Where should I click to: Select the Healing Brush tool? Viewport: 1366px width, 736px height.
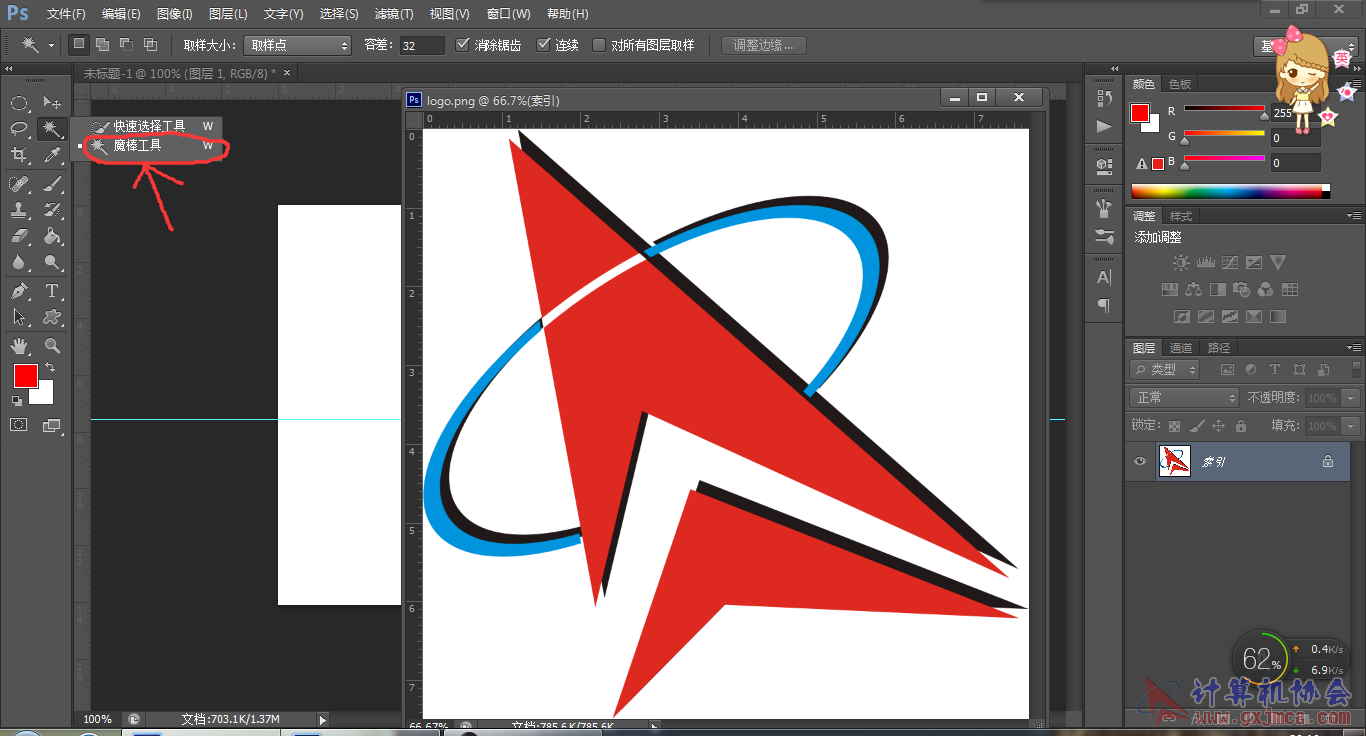[x=19, y=184]
